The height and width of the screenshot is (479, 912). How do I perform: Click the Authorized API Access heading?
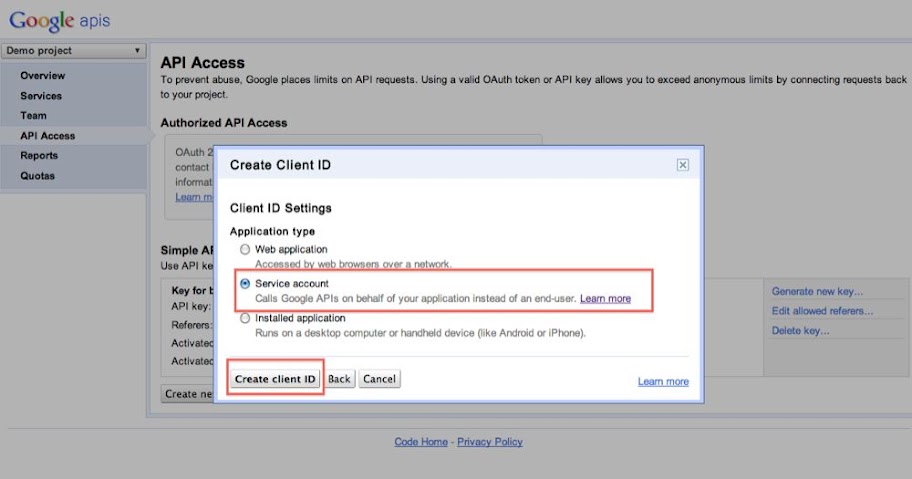coord(224,123)
